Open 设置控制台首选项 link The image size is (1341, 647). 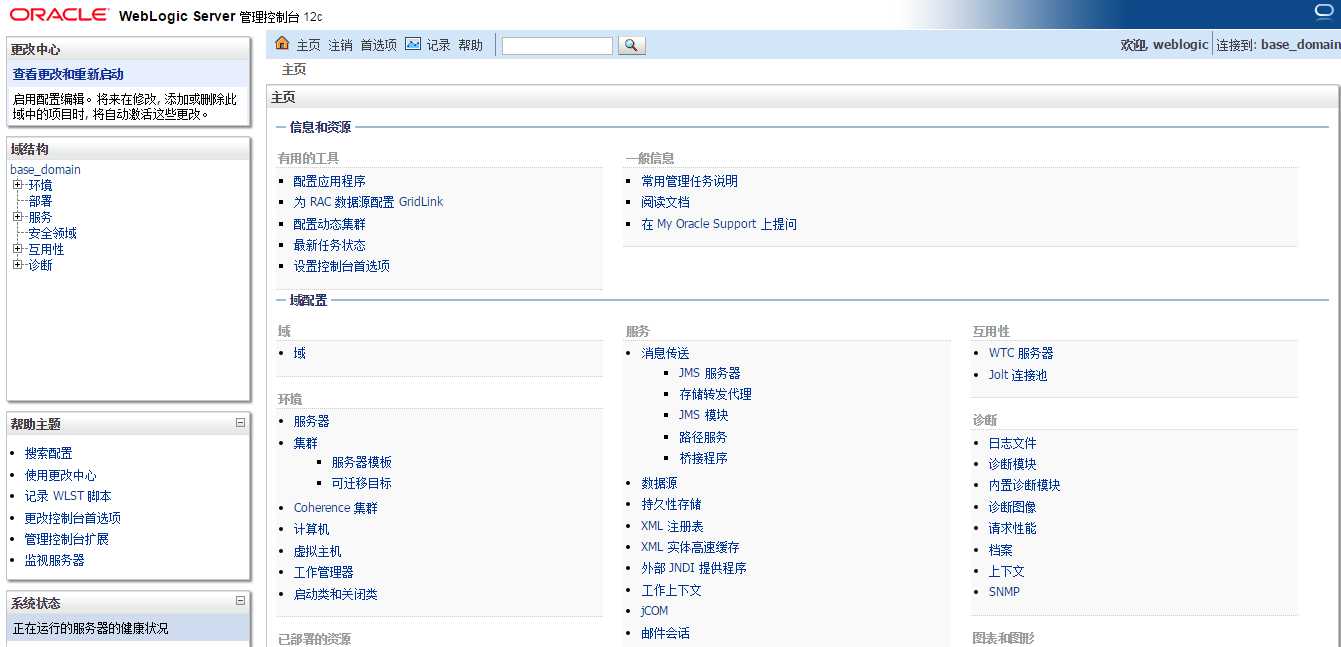(342, 266)
